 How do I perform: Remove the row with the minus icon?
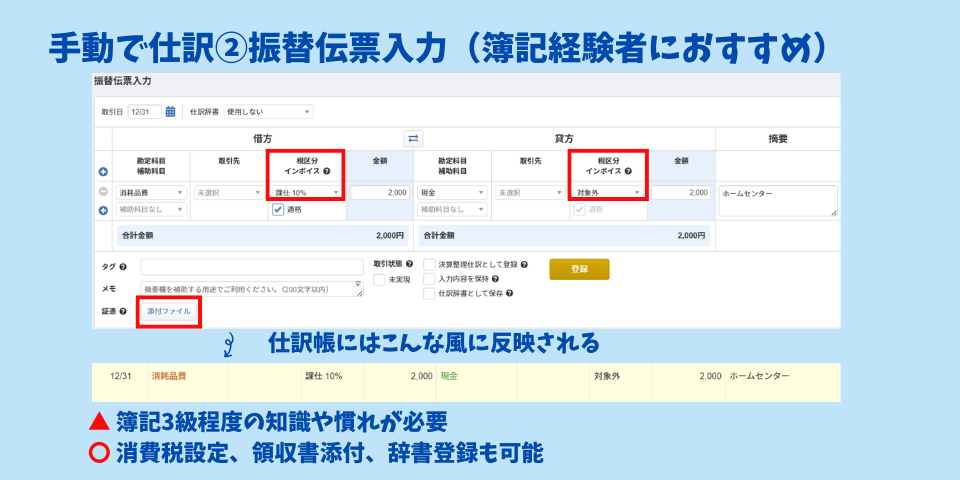(103, 192)
